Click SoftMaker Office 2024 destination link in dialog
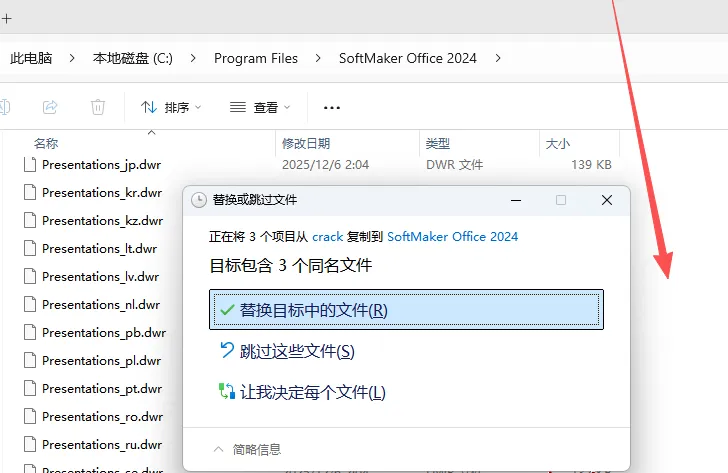728x473 pixels. [x=452, y=237]
